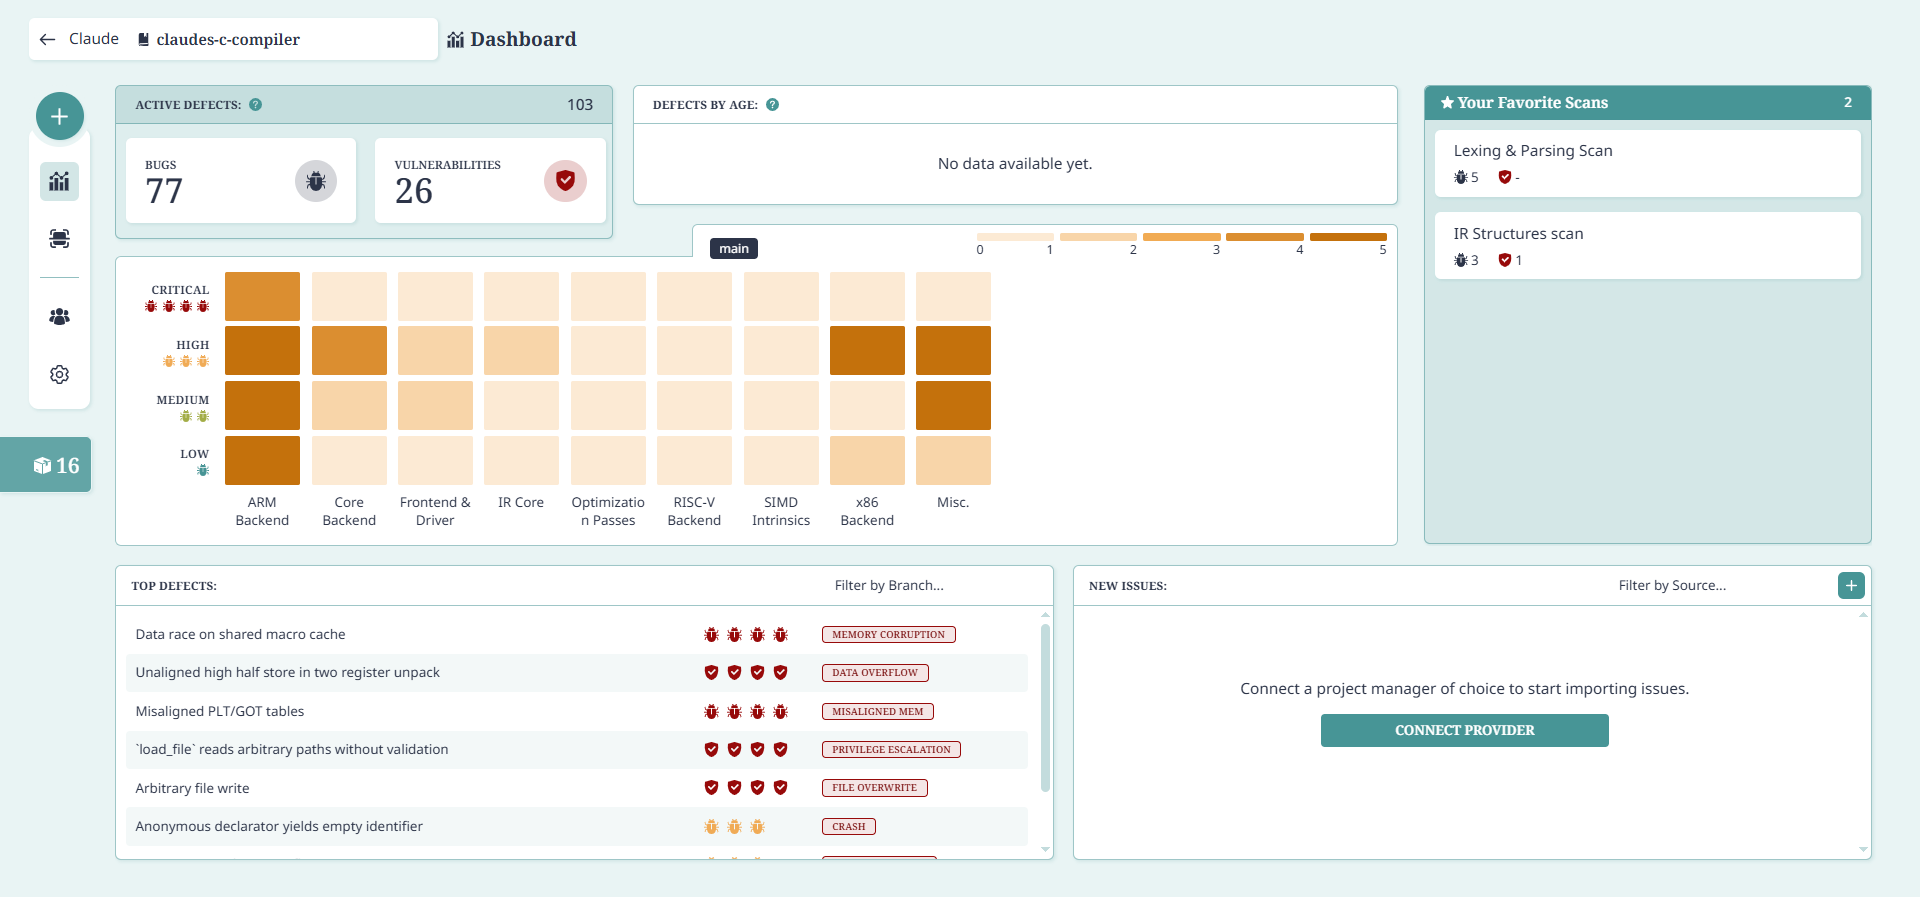Click the Low severity bug icon

click(203, 470)
